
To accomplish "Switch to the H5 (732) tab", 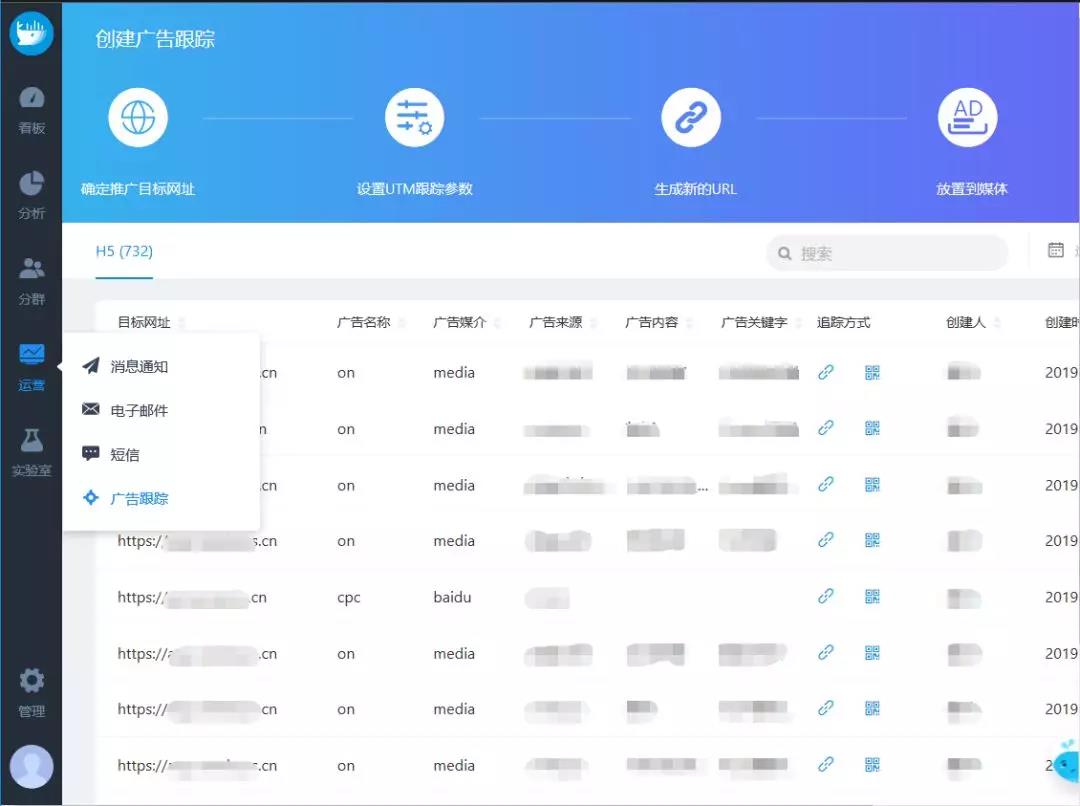I will pyautogui.click(x=124, y=251).
